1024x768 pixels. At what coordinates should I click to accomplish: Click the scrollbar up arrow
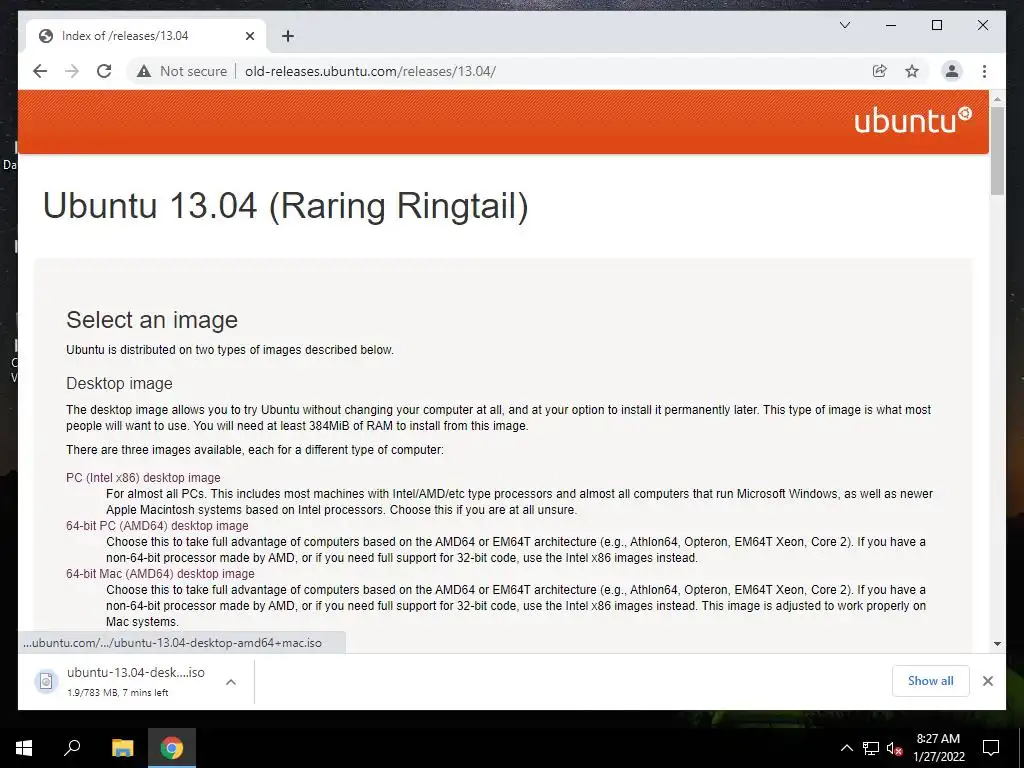coord(997,99)
